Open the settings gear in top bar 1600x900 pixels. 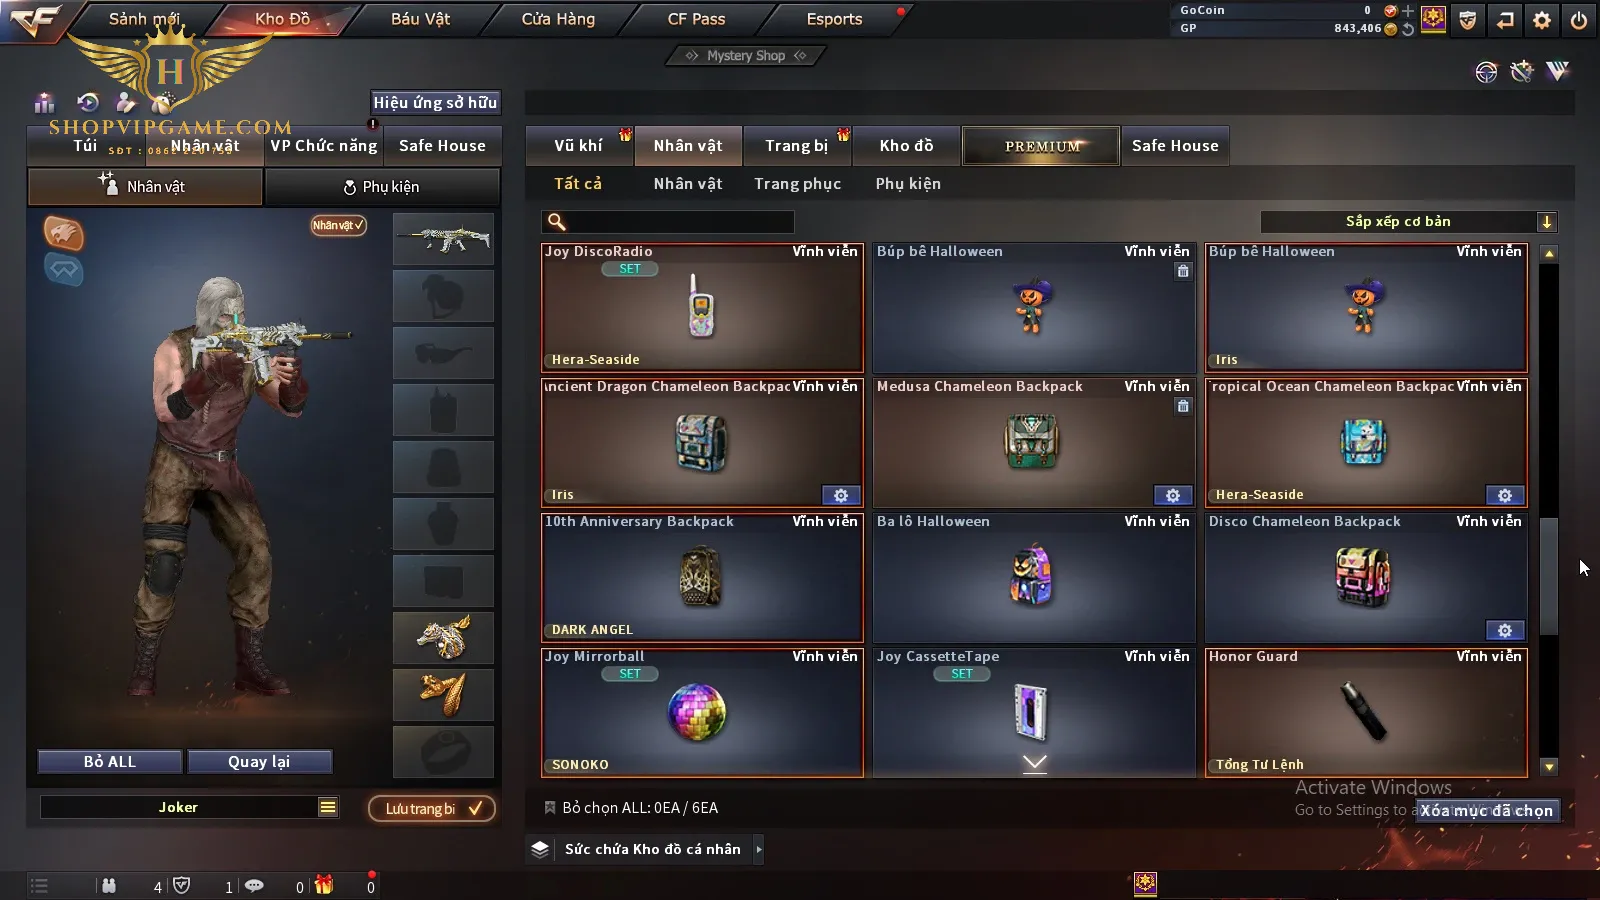(1541, 20)
